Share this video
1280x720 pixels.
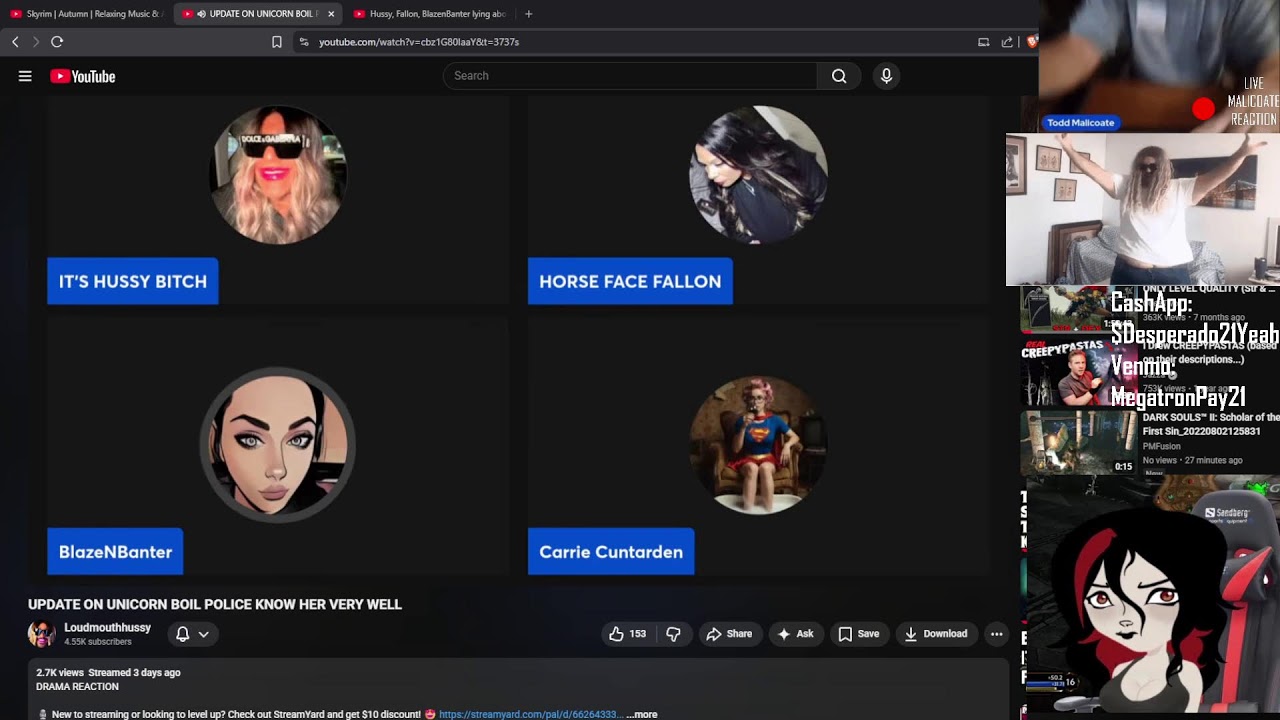729,634
